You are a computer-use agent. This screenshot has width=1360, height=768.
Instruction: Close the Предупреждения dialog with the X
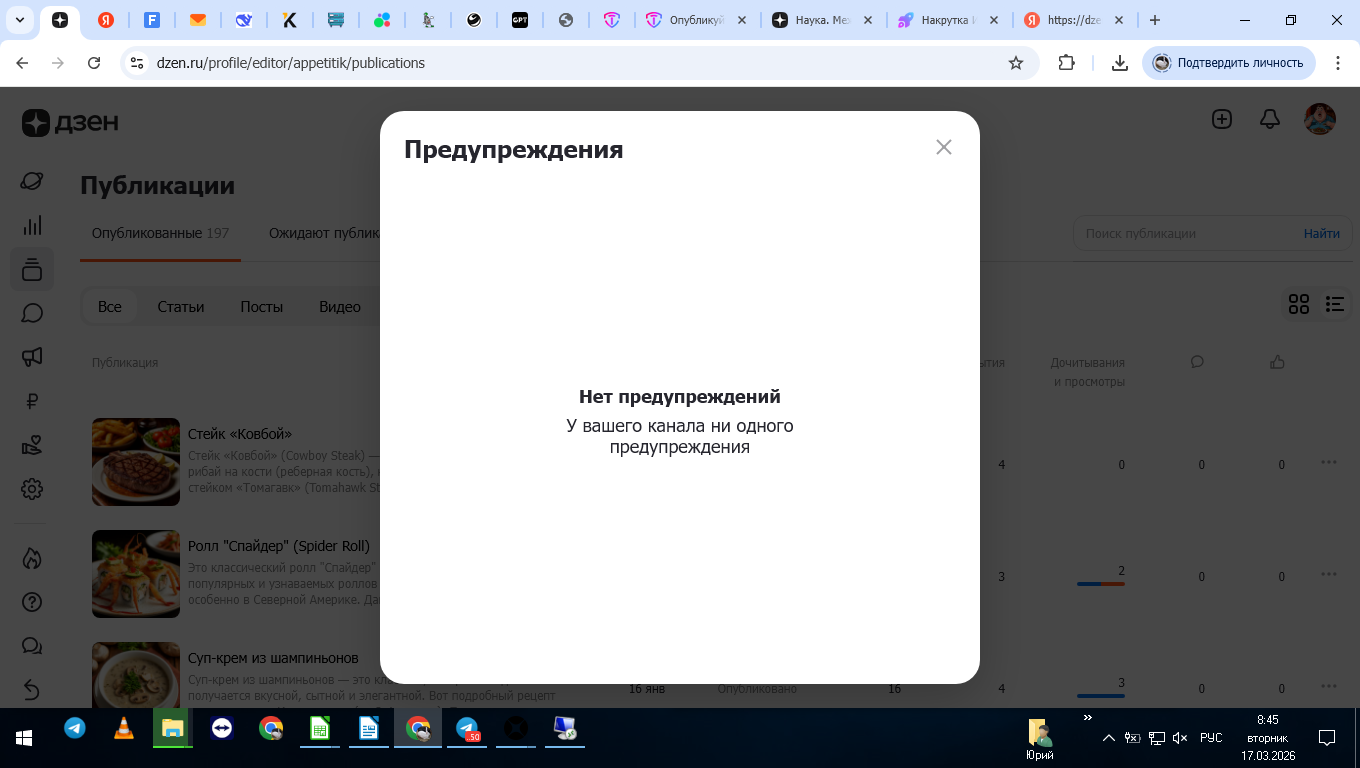pyautogui.click(x=943, y=147)
